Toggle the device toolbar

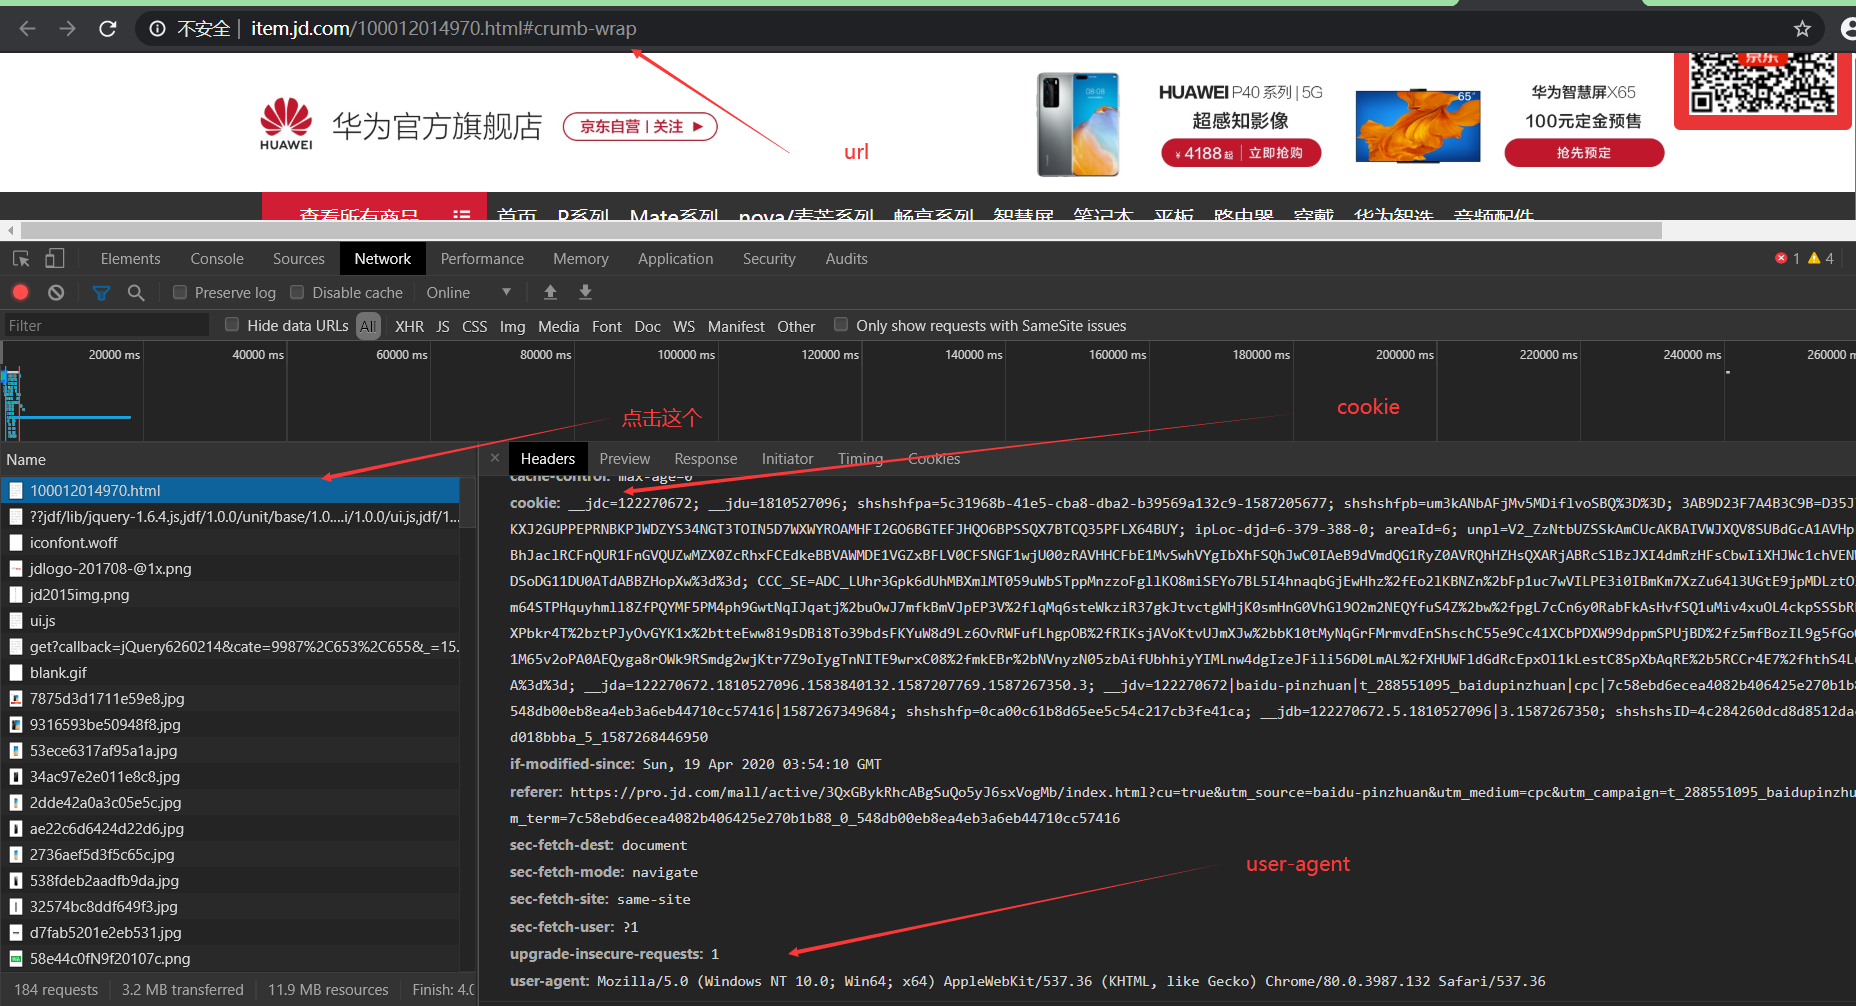(x=55, y=258)
